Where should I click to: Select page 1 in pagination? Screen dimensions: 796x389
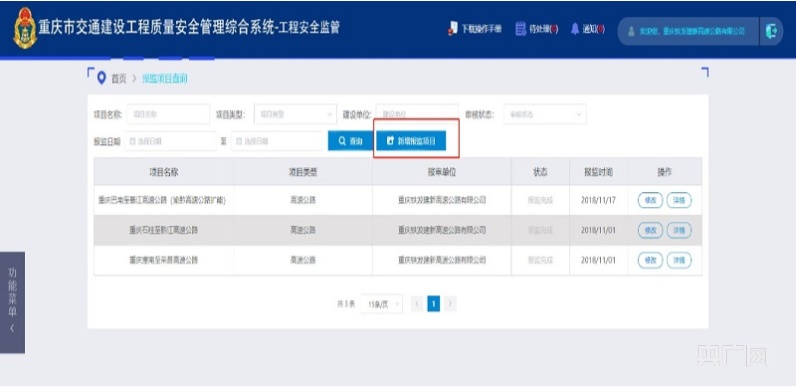(434, 304)
